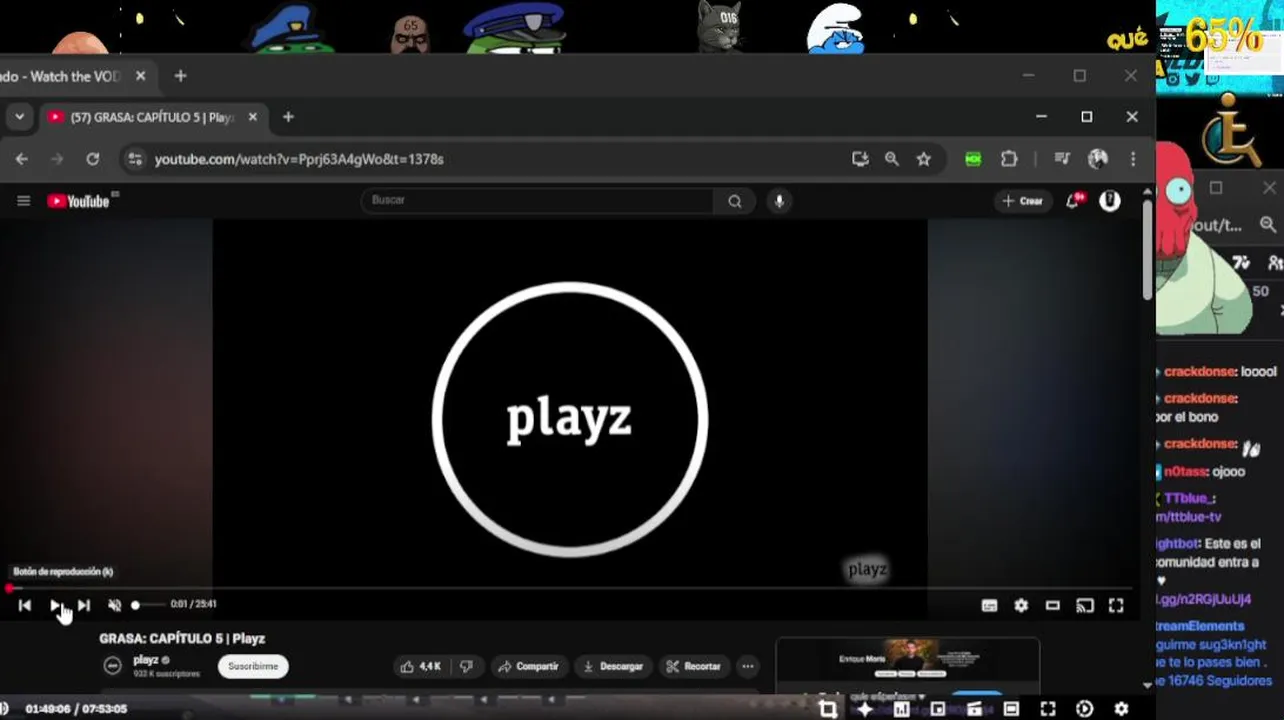Seek on the YouTube red progress bar

point(570,588)
